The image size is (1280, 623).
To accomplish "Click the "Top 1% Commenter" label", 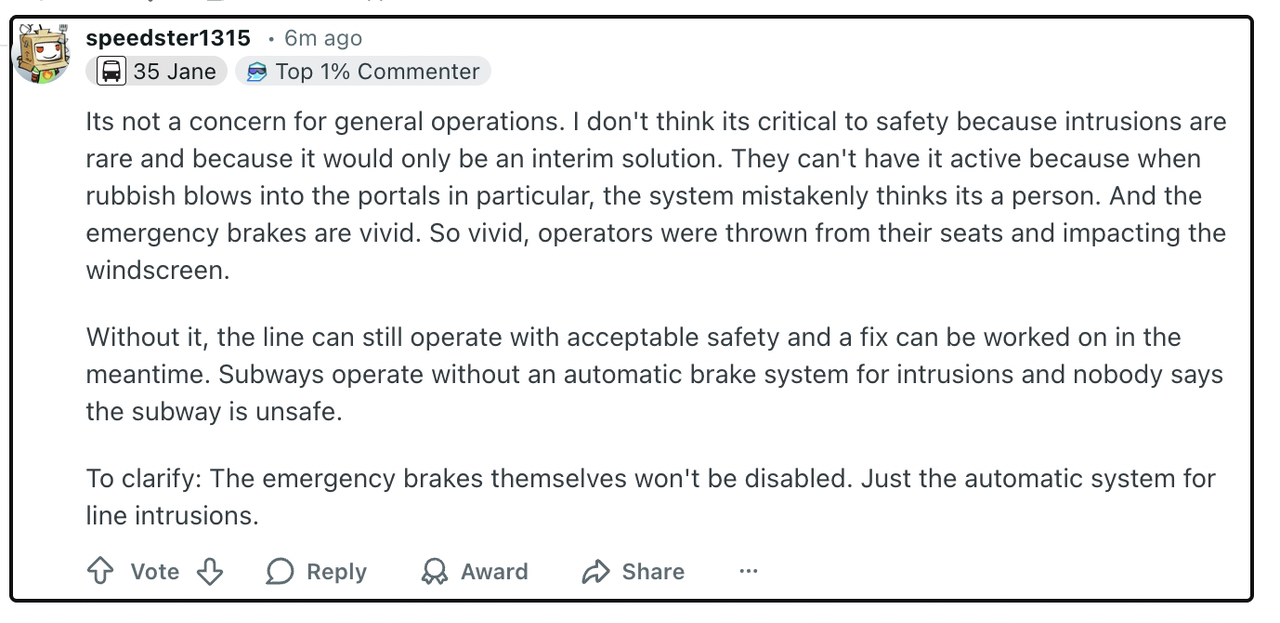I will pyautogui.click(x=377, y=72).
